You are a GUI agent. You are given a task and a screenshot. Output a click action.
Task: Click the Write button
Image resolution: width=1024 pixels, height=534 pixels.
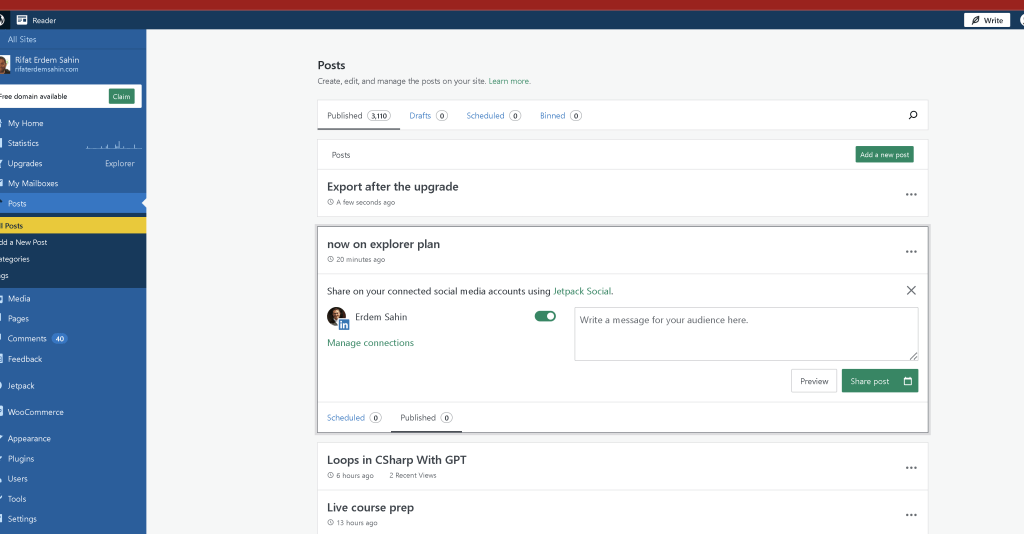[x=987, y=20]
